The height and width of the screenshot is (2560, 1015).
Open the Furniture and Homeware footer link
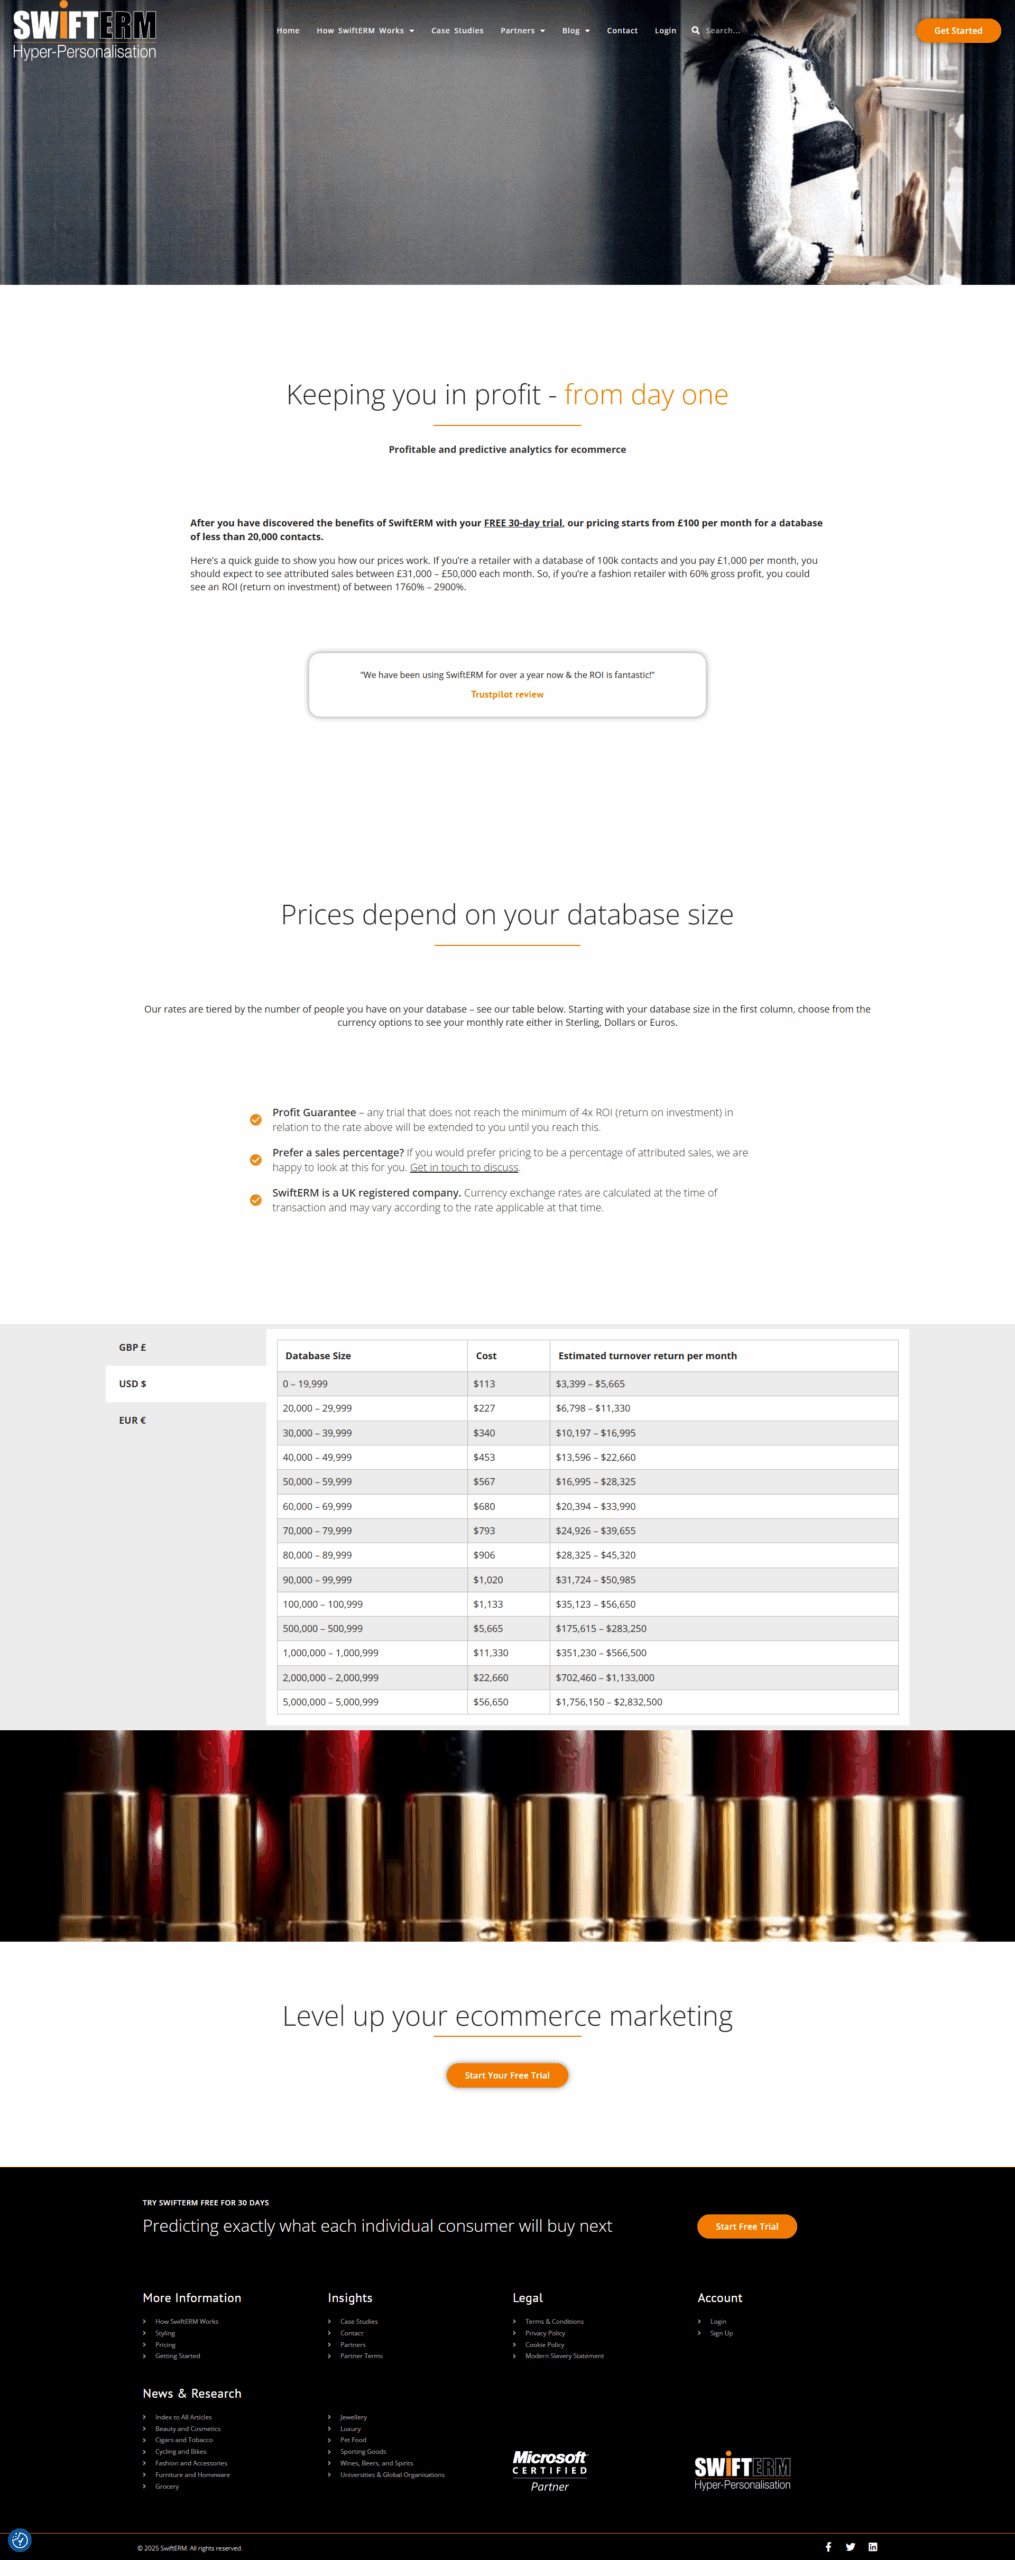[x=192, y=2474]
